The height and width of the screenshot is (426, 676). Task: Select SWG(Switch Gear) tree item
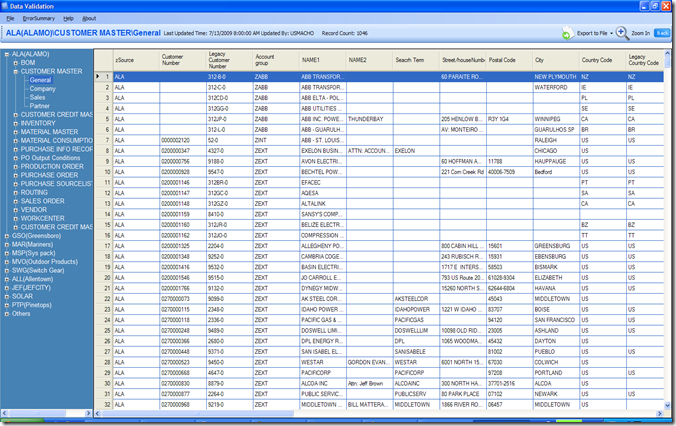[x=38, y=270]
